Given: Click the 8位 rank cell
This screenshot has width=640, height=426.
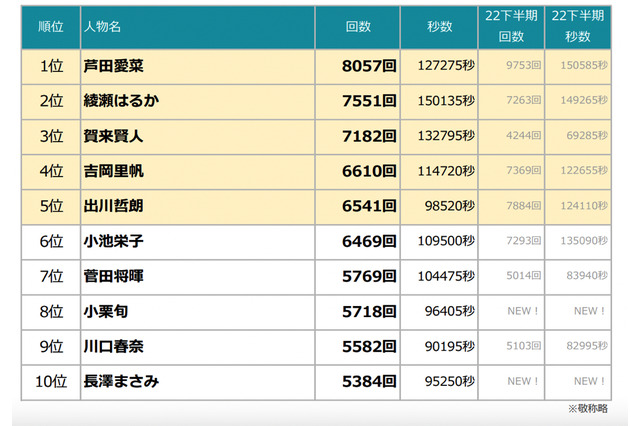Looking at the screenshot, I should coord(51,311).
